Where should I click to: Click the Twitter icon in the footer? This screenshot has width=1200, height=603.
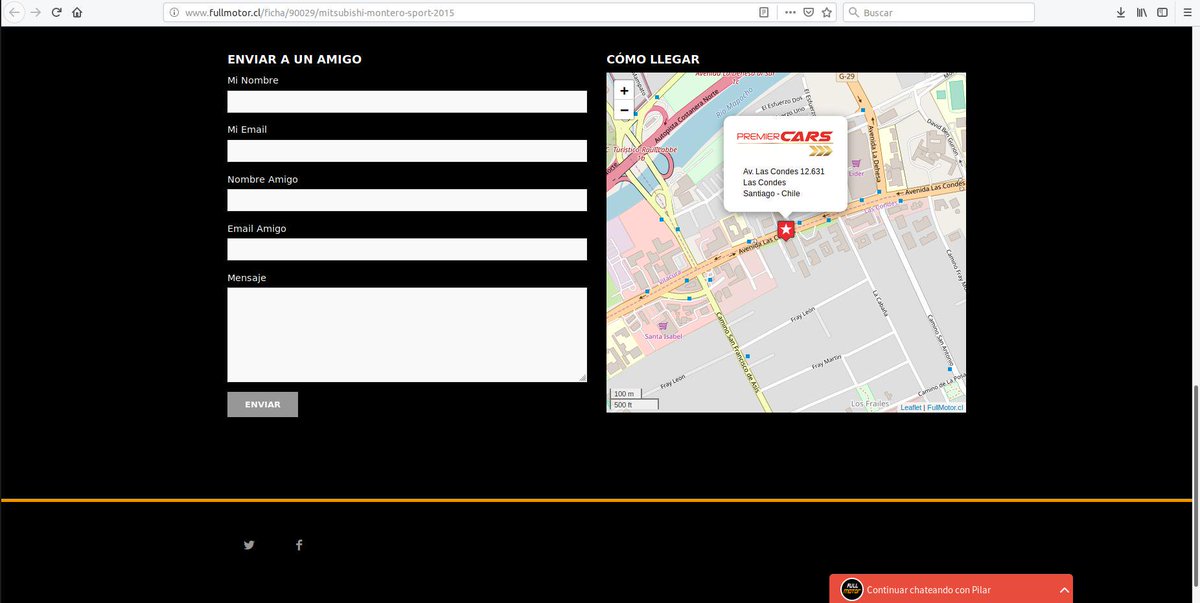click(x=248, y=544)
